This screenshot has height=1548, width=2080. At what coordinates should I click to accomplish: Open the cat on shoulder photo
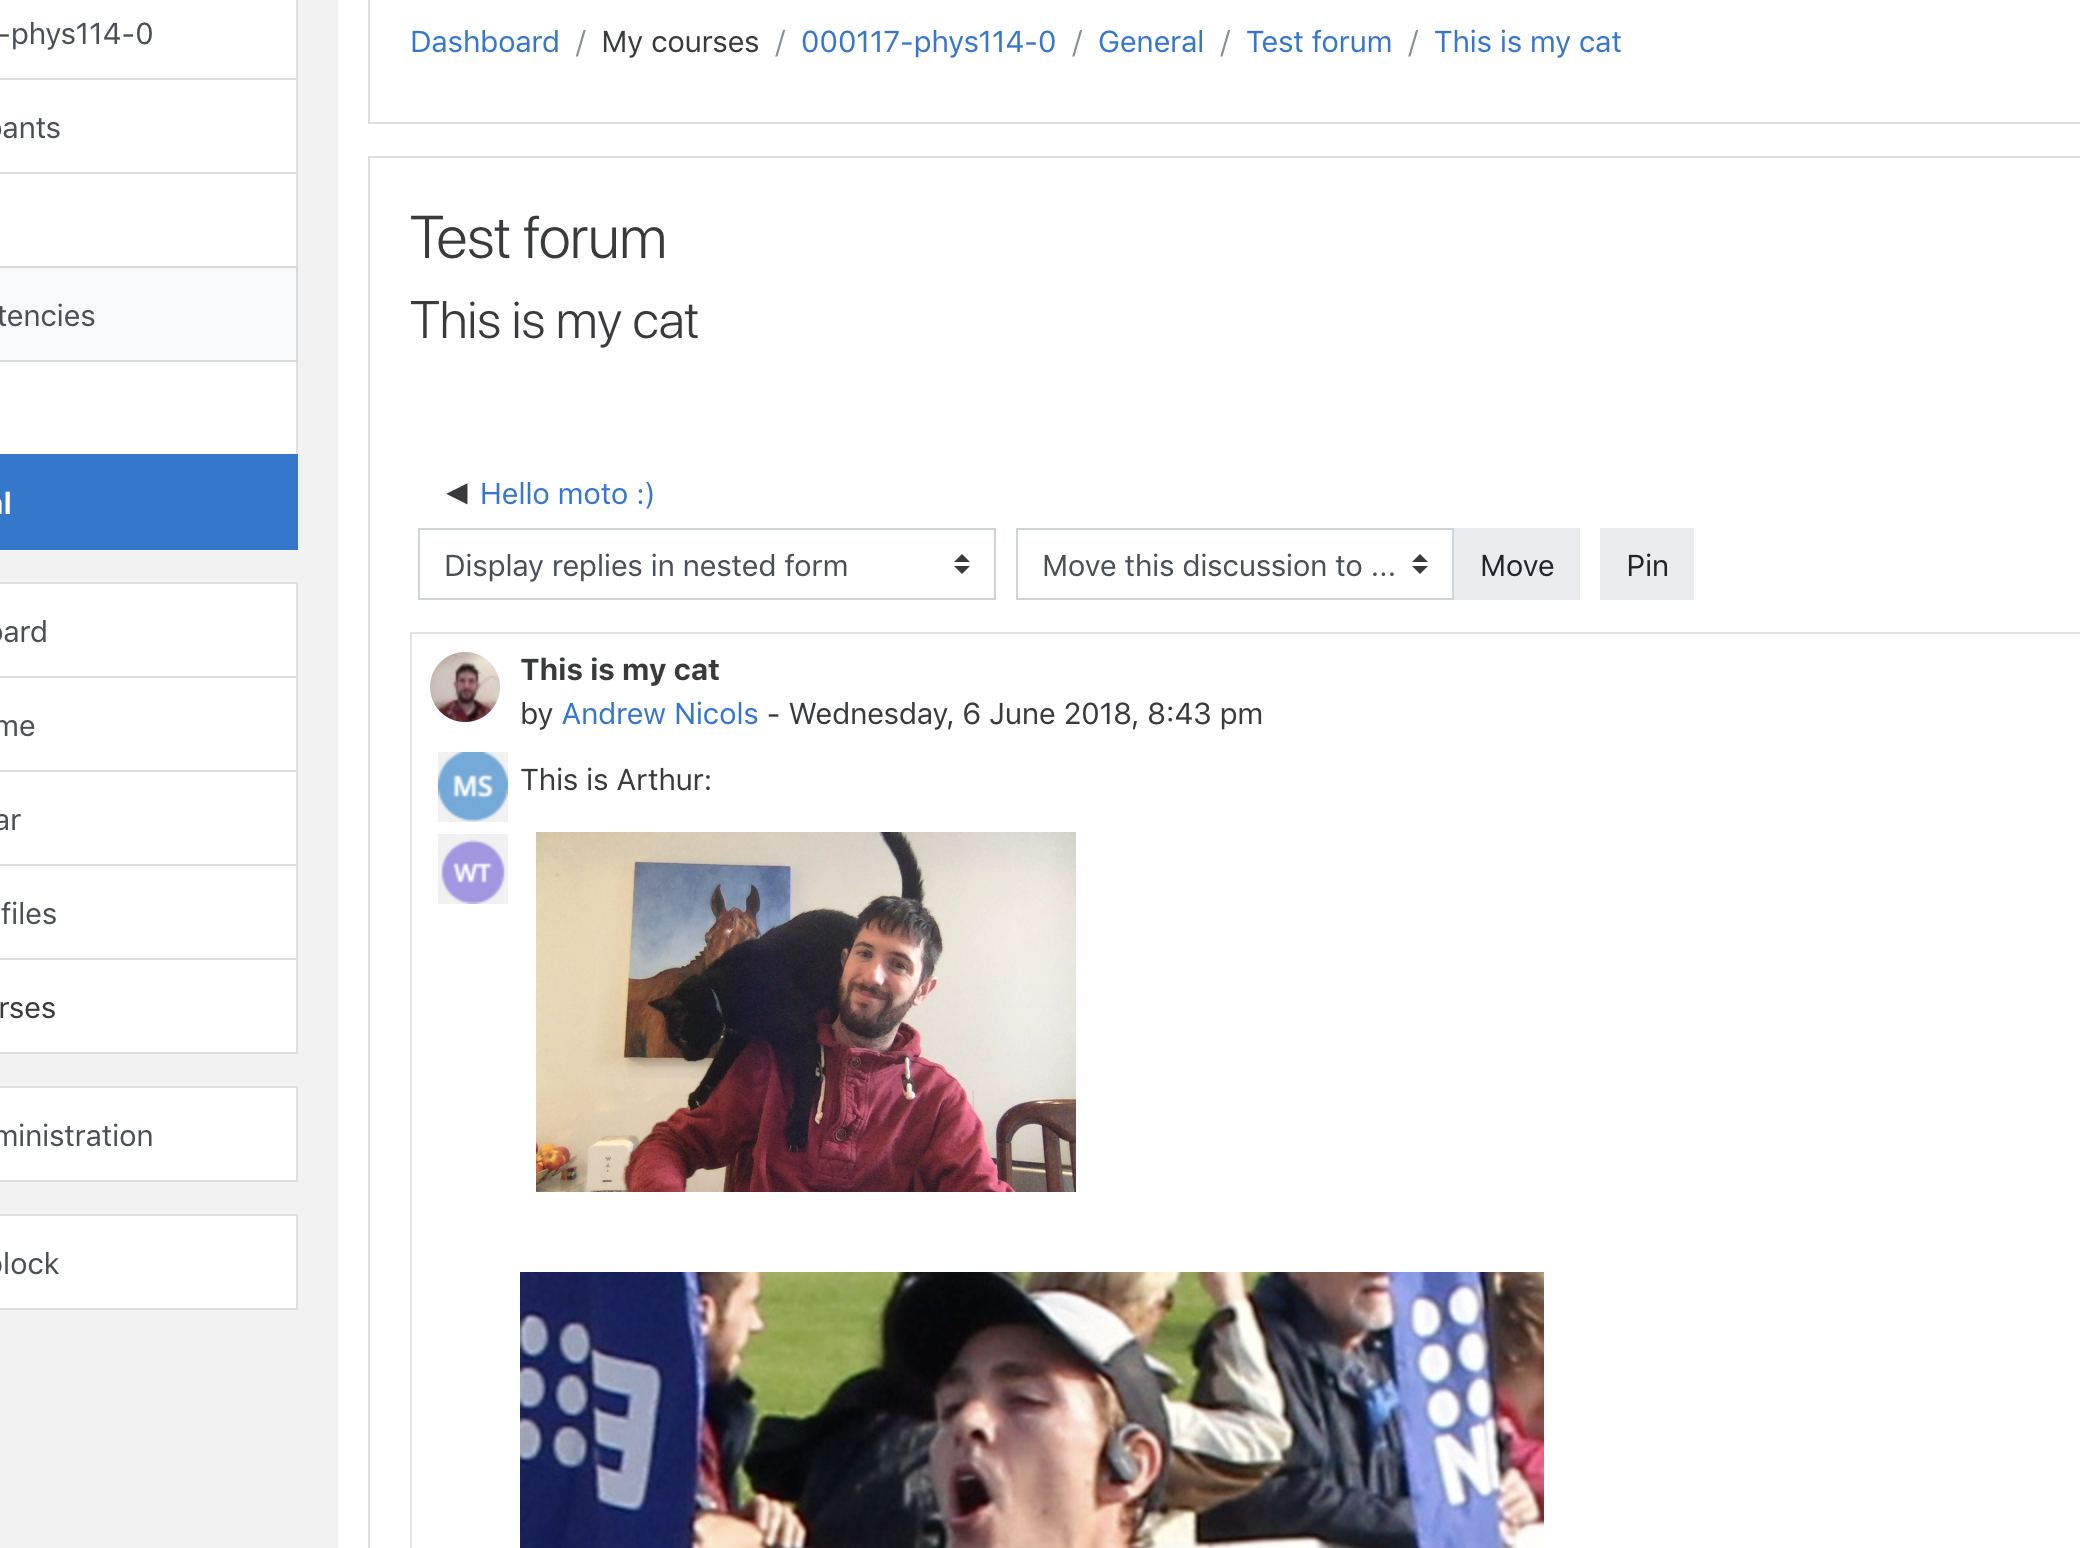[806, 1012]
